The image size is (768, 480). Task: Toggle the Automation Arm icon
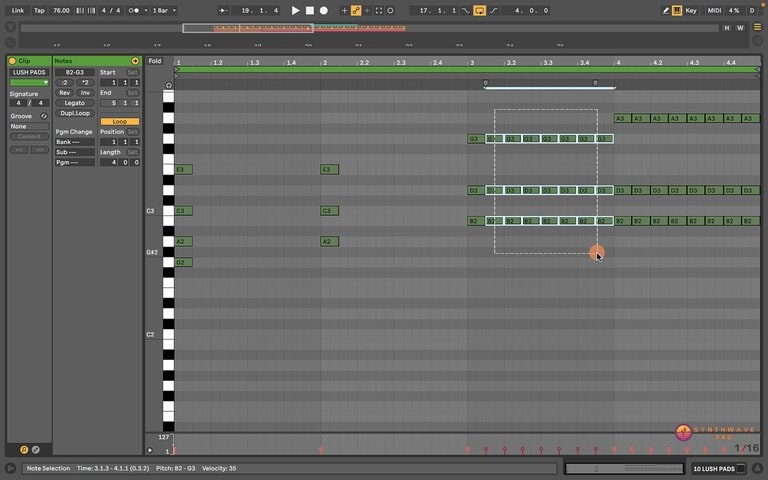coord(356,10)
